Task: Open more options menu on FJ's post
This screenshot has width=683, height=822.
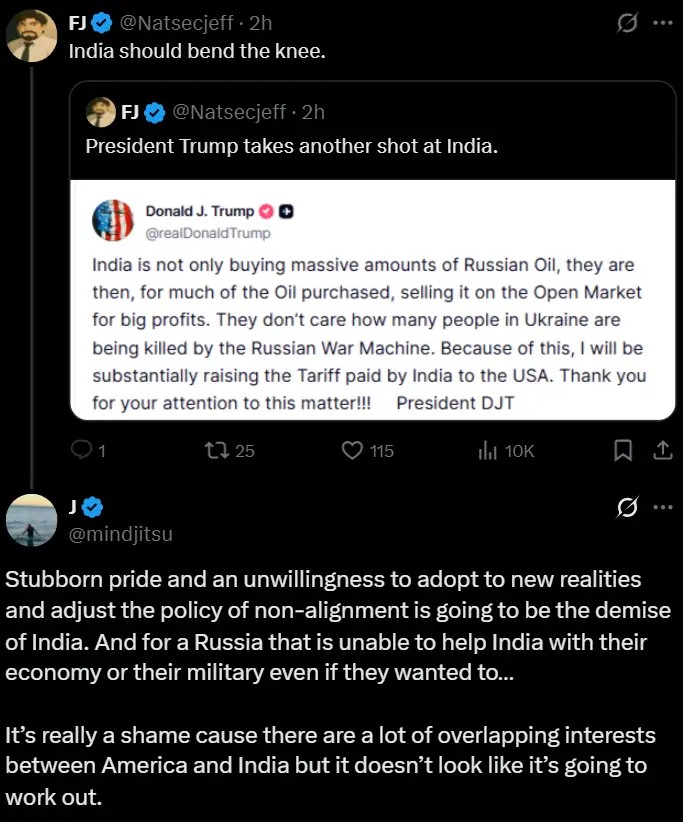Action: 663,23
